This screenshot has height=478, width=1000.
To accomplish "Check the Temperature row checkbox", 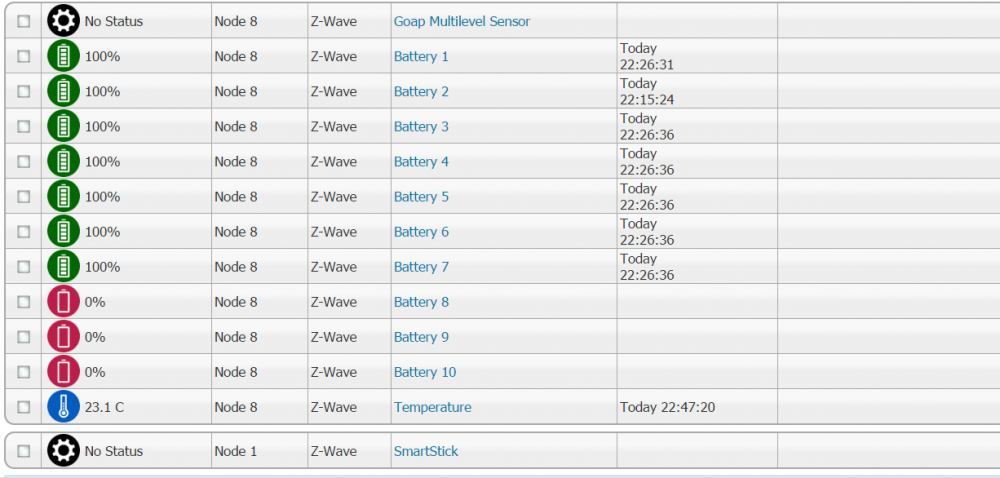I will tap(24, 407).
